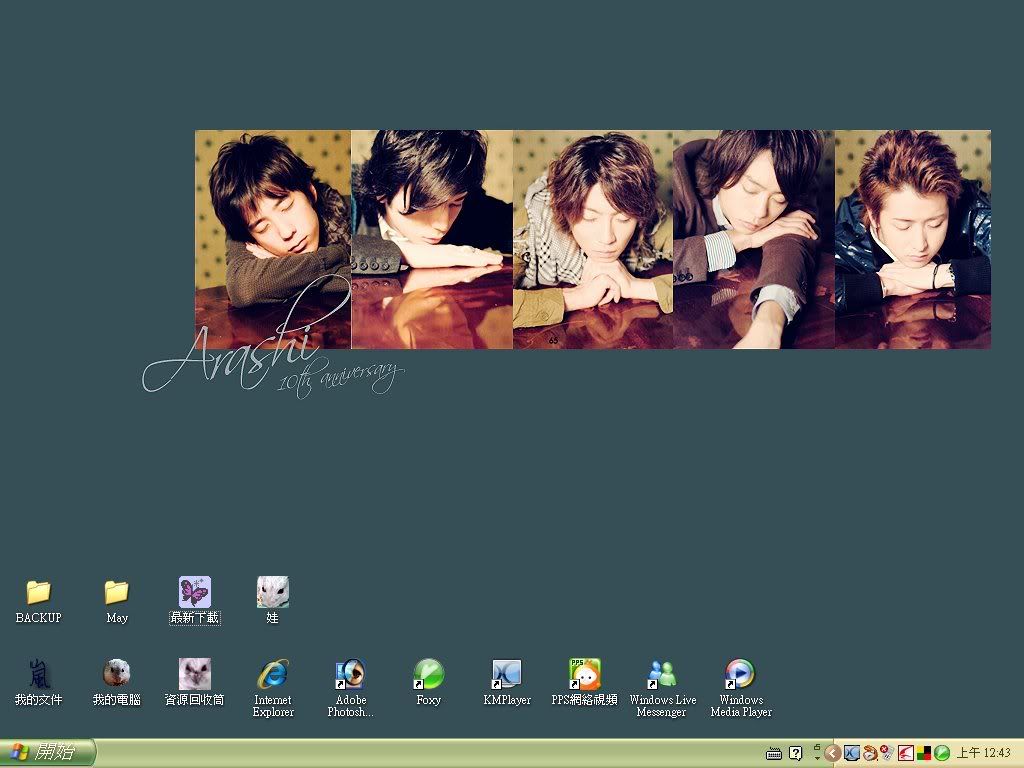
Task: Launch Windows Live Messenger
Action: 662,673
